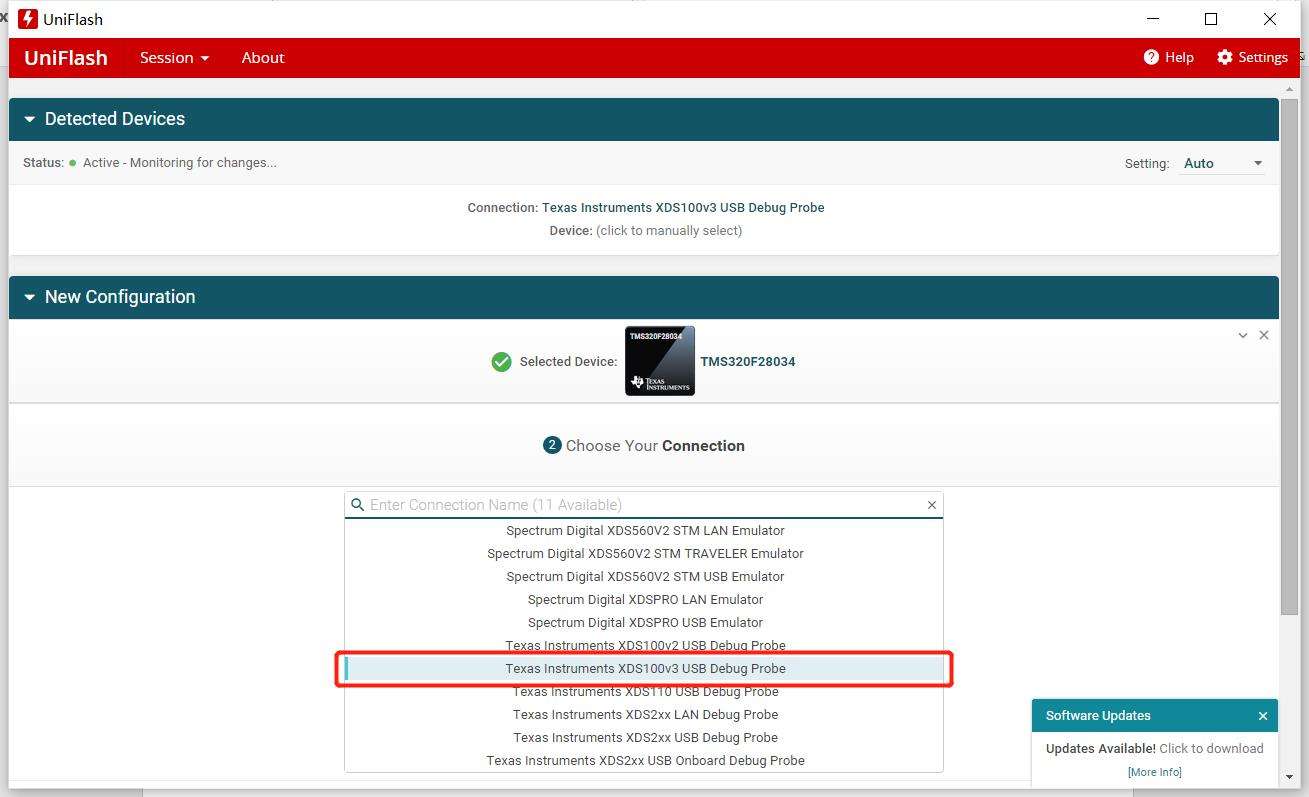This screenshot has height=797, width=1309.
Task: Close the New Configuration device panel
Action: click(1264, 335)
